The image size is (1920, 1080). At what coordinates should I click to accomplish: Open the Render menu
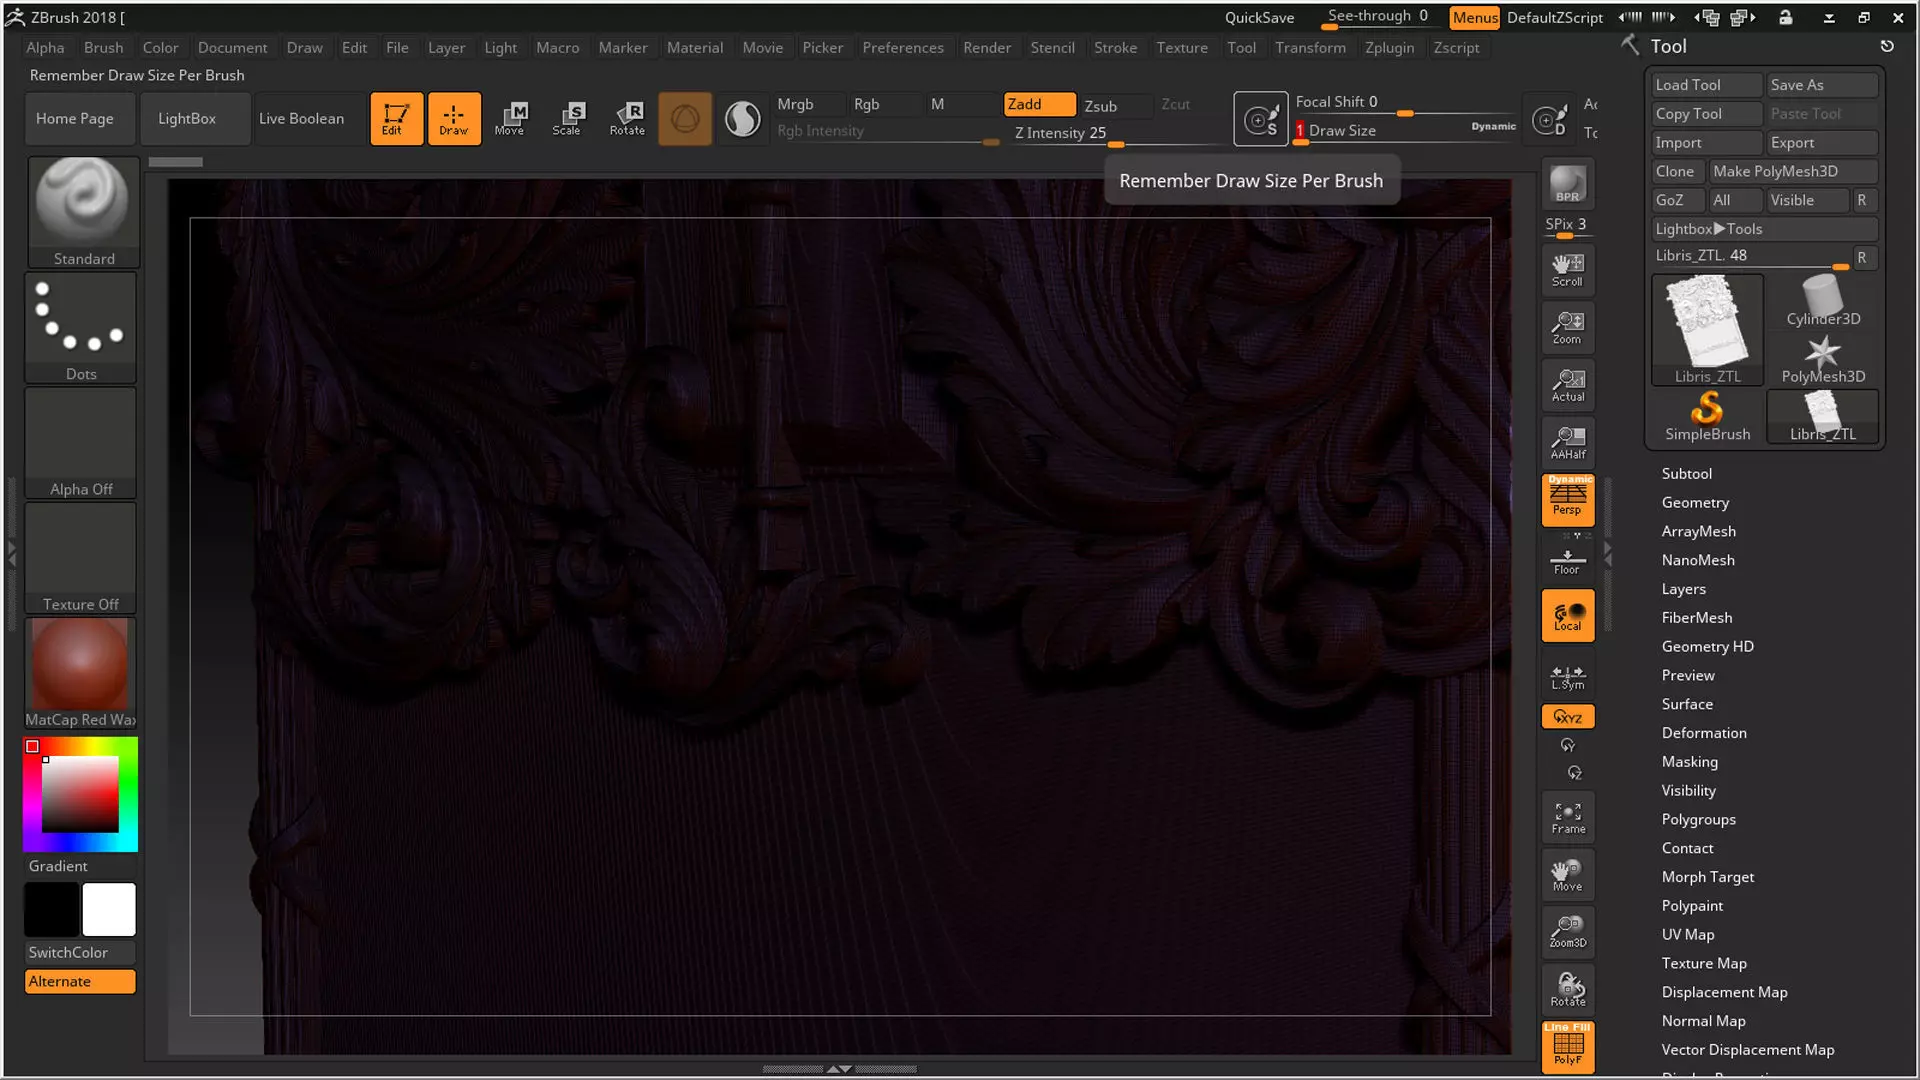pos(986,47)
